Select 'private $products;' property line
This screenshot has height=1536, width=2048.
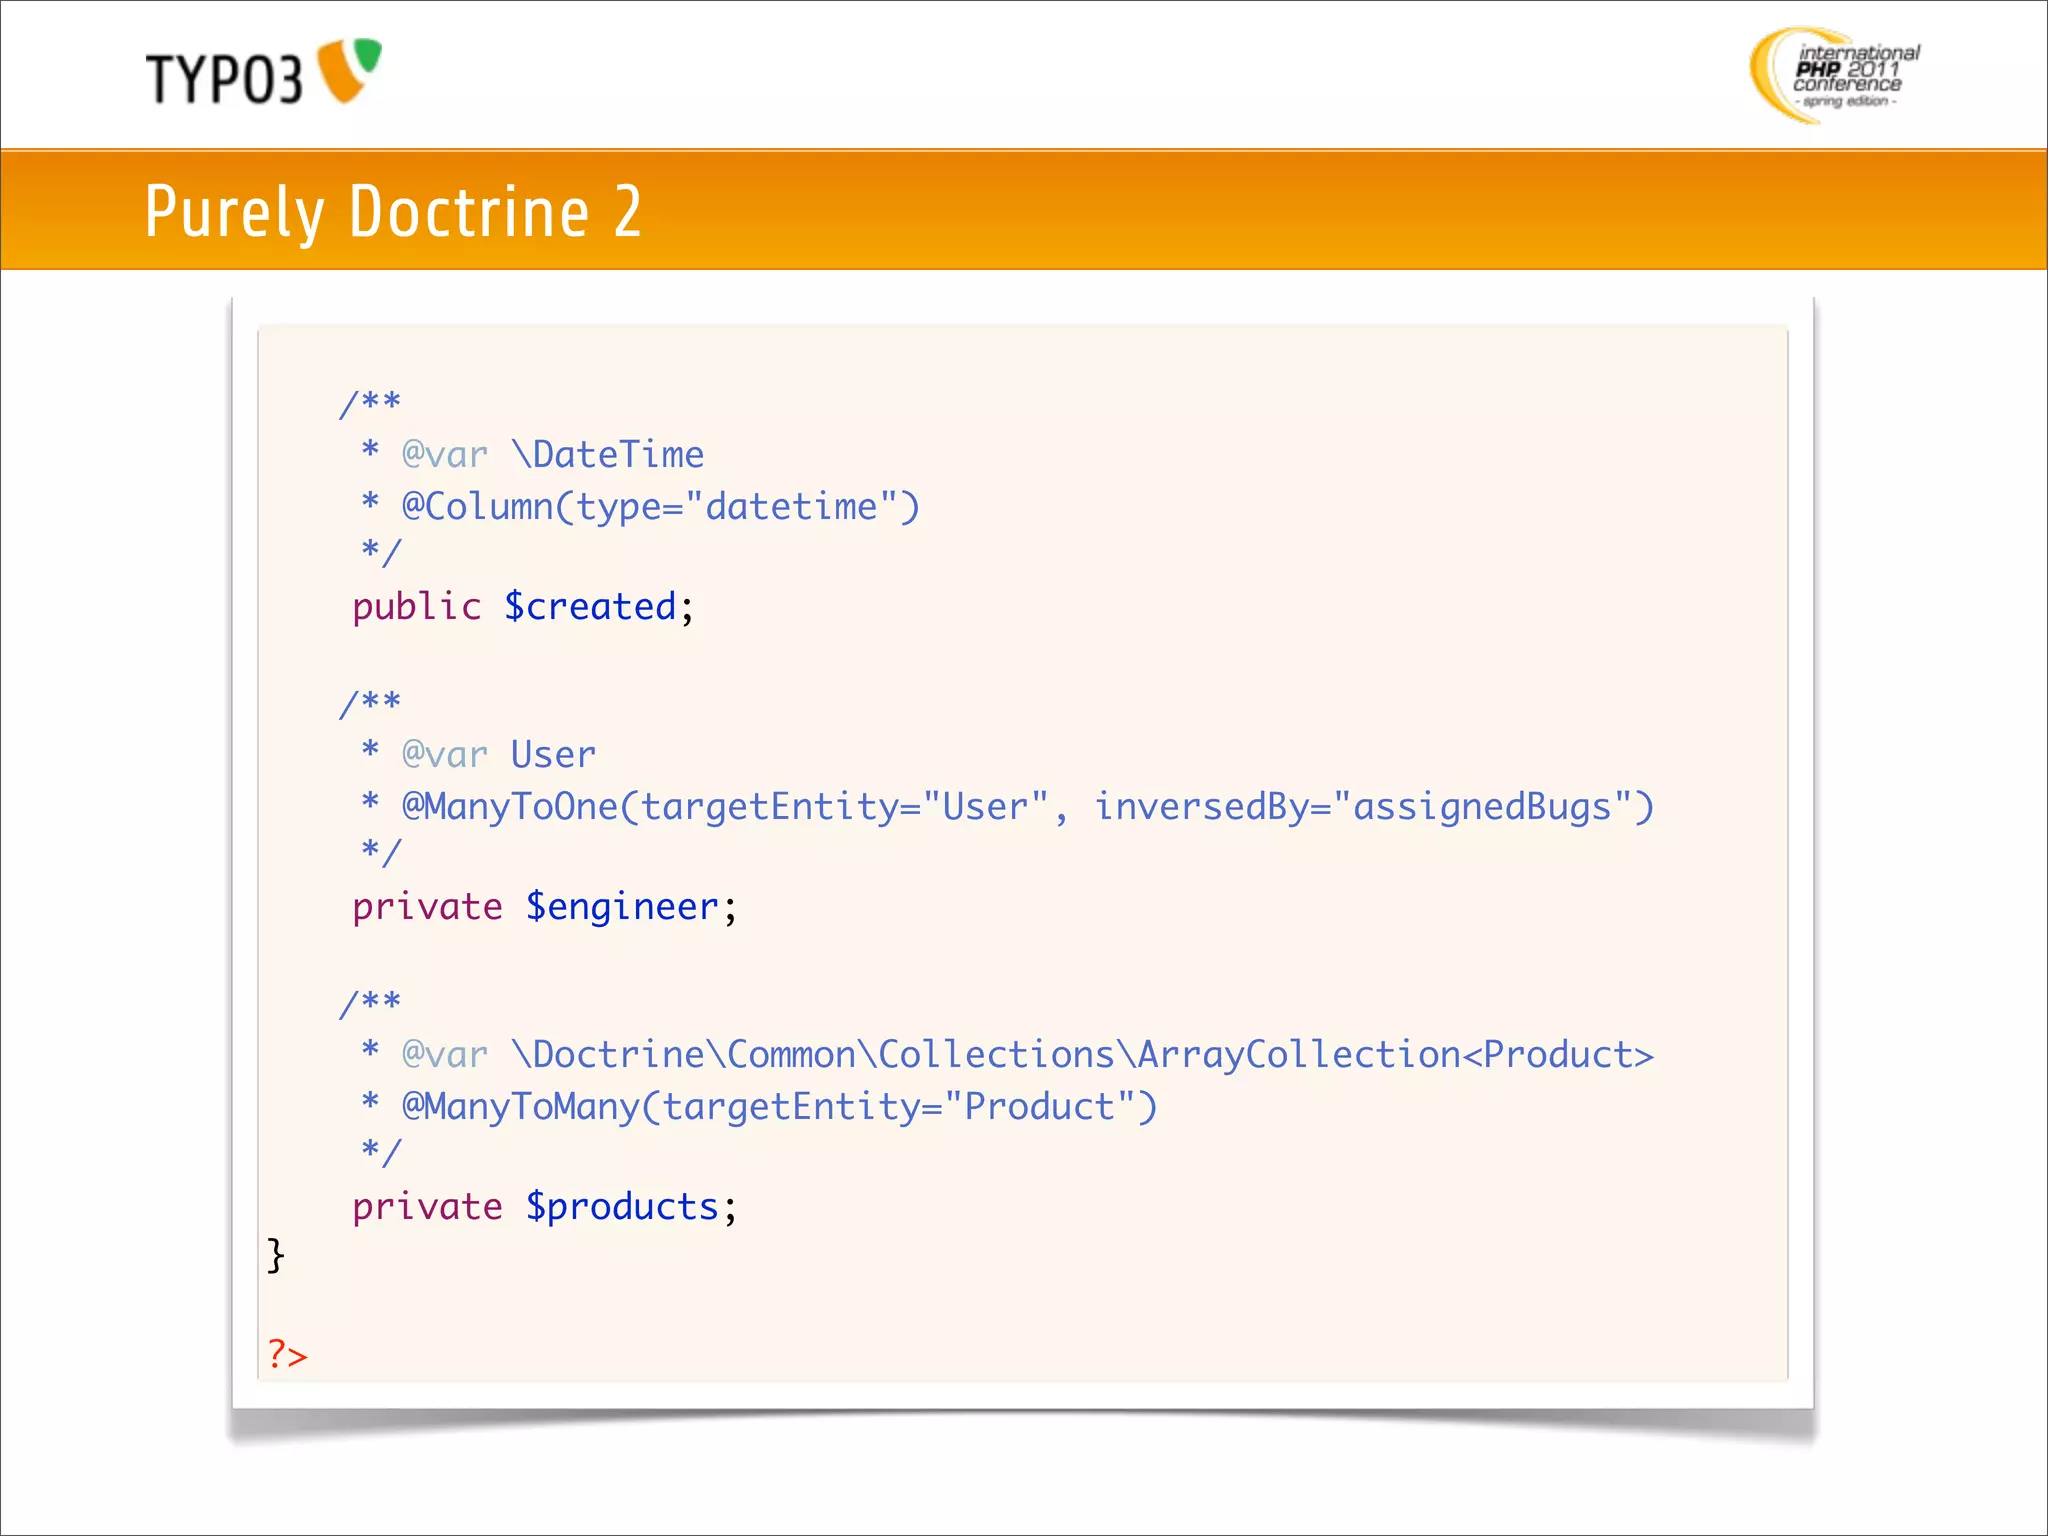pos(545,1207)
